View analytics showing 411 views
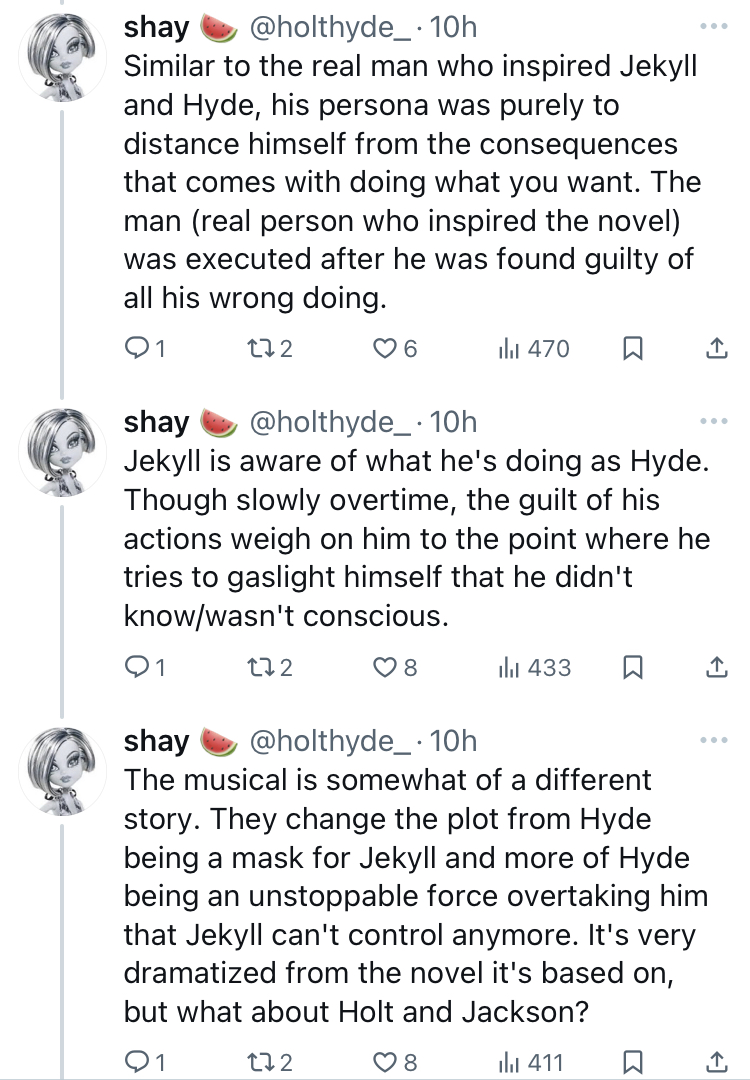The image size is (750, 1080). point(531,1062)
